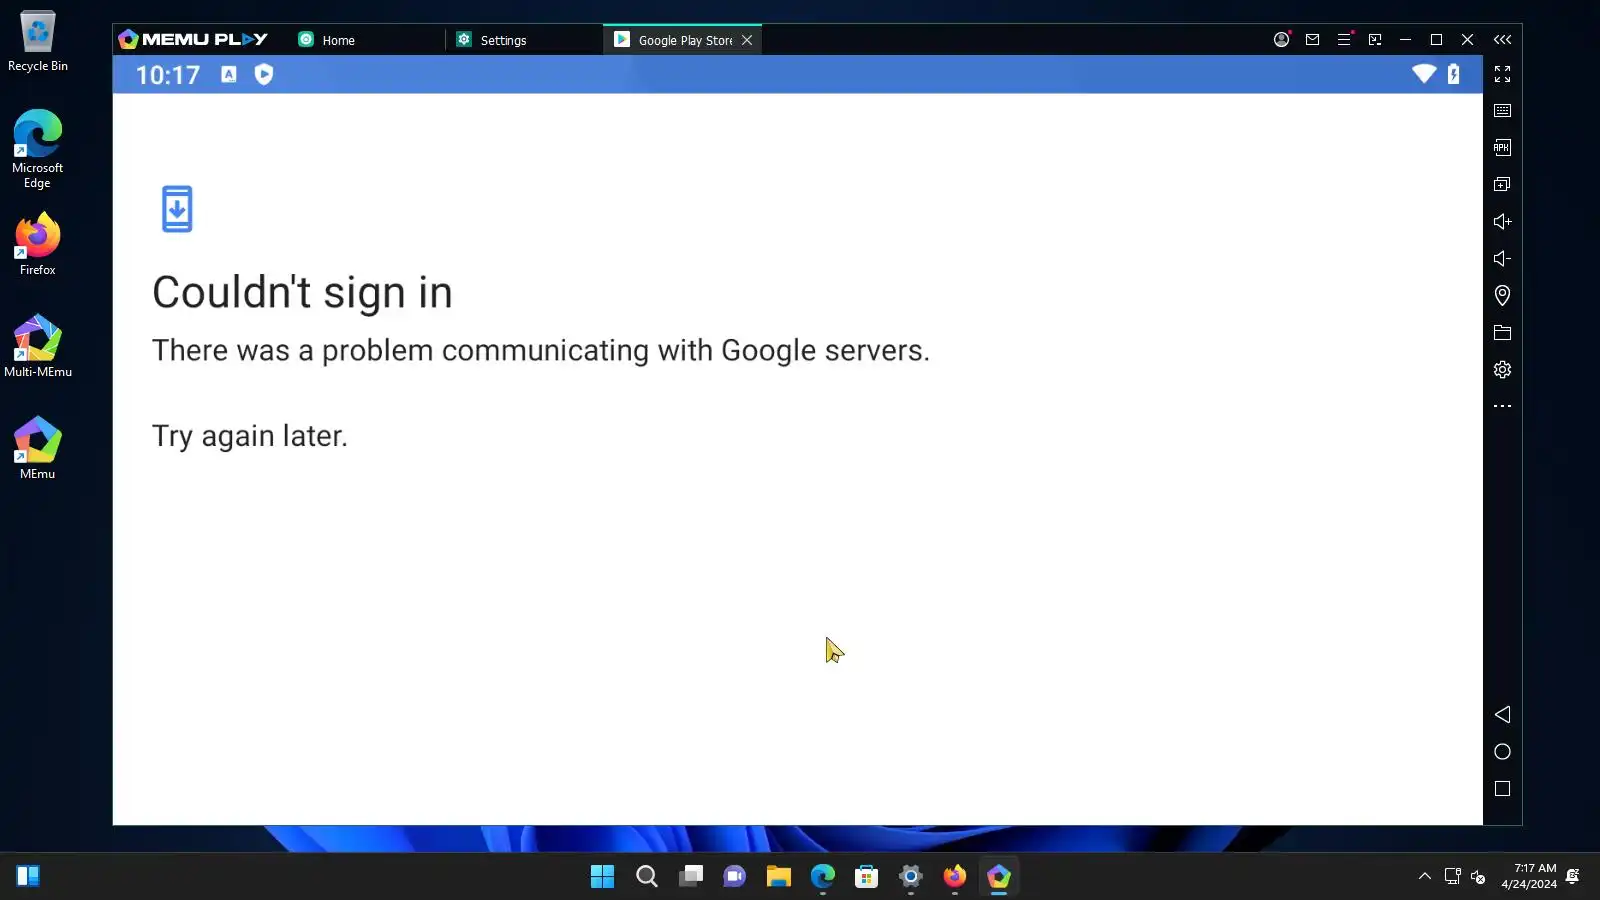Tap the Android back triangle button
1600x900 pixels.
tap(1502, 714)
